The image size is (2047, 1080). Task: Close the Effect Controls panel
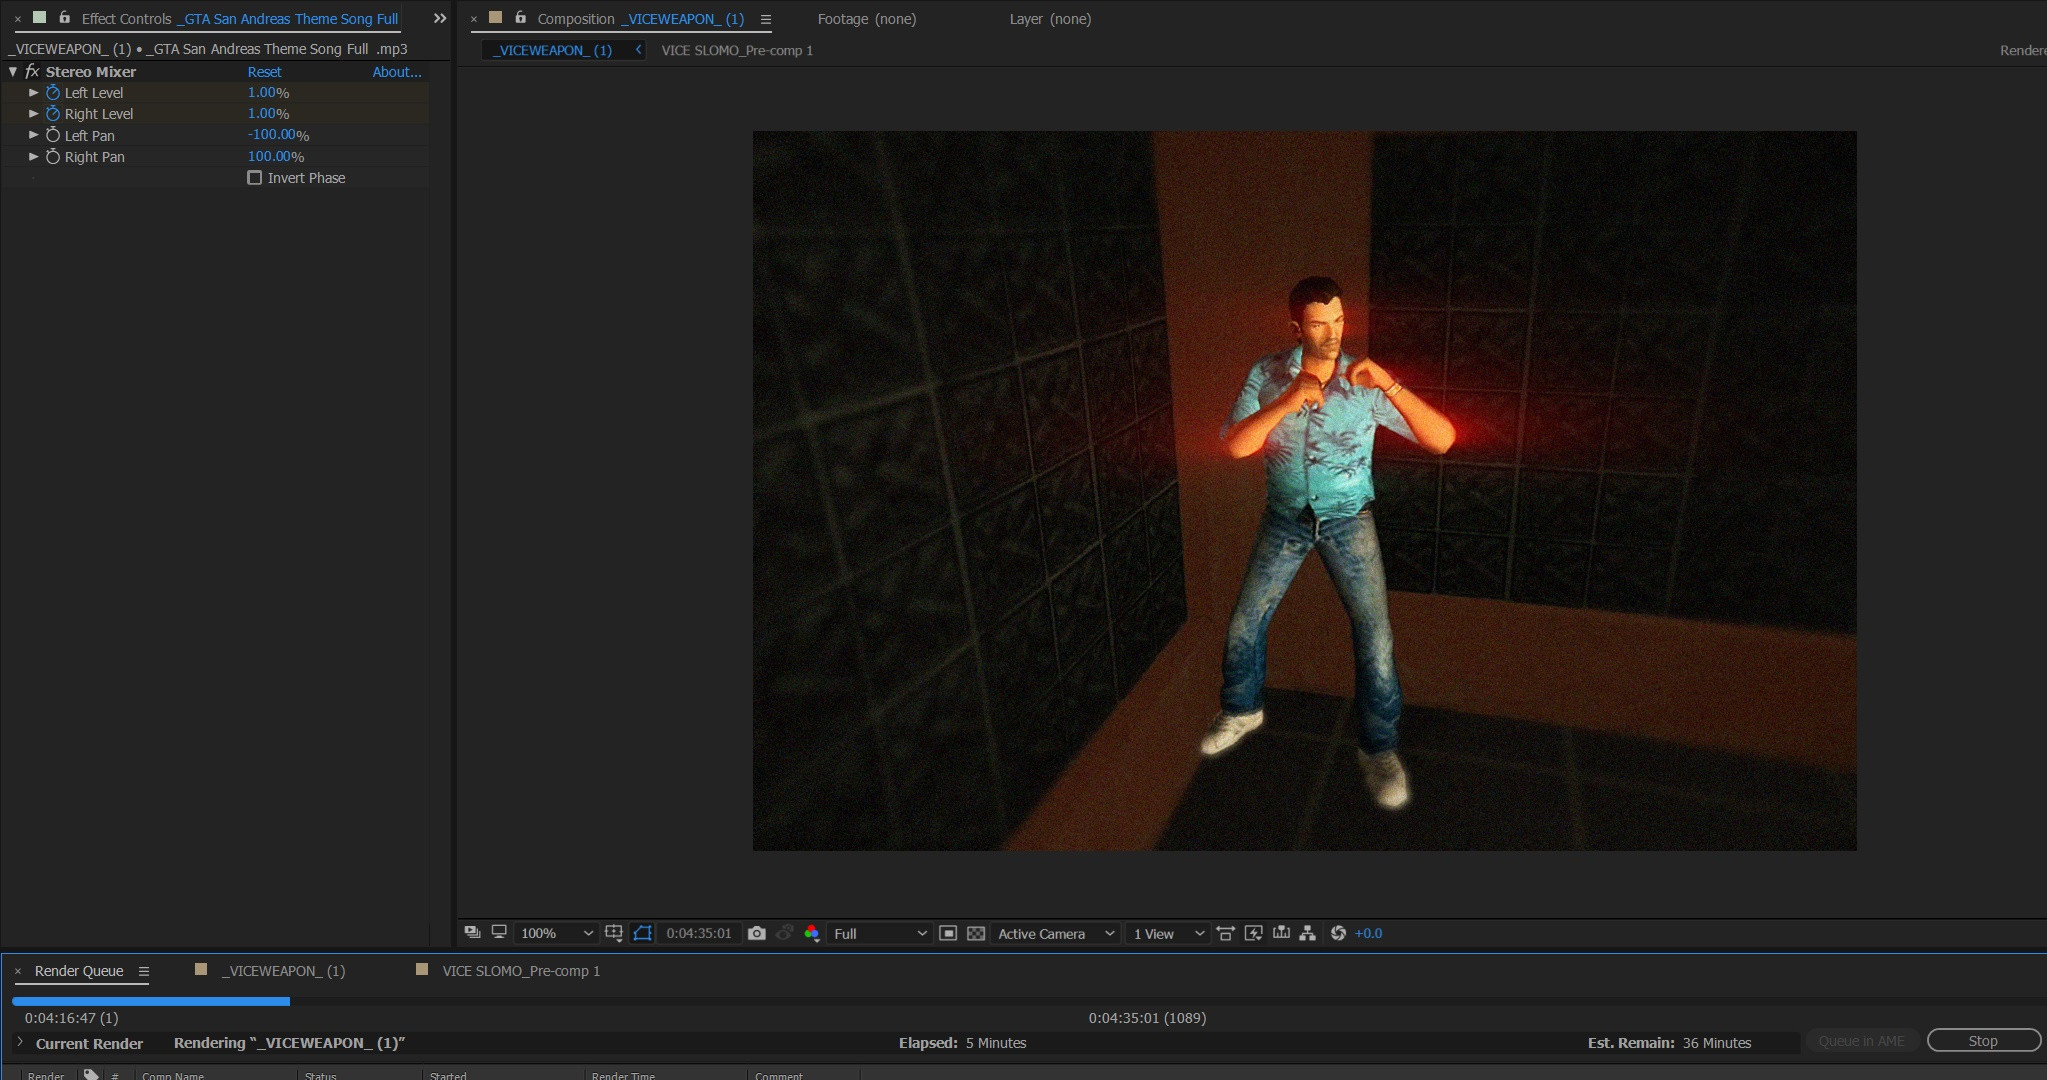tap(17, 19)
